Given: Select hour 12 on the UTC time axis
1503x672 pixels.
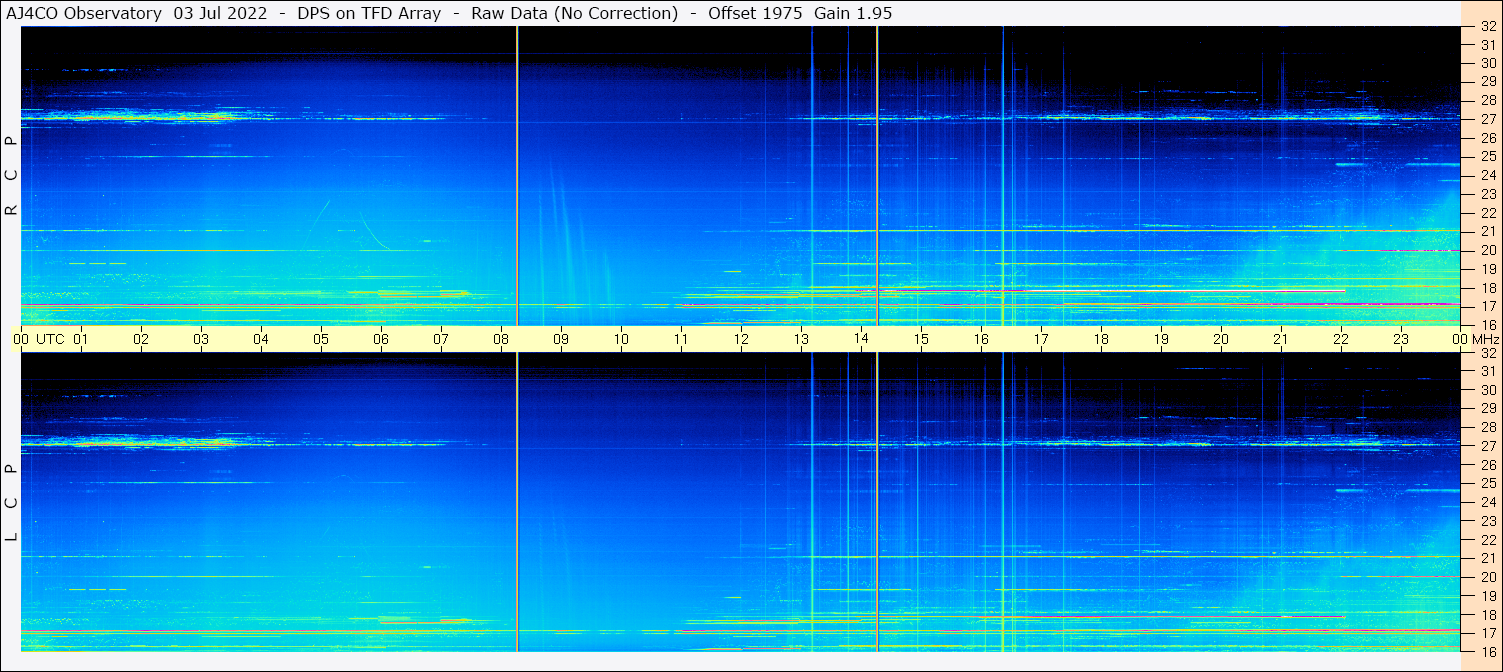Looking at the screenshot, I should tap(741, 339).
